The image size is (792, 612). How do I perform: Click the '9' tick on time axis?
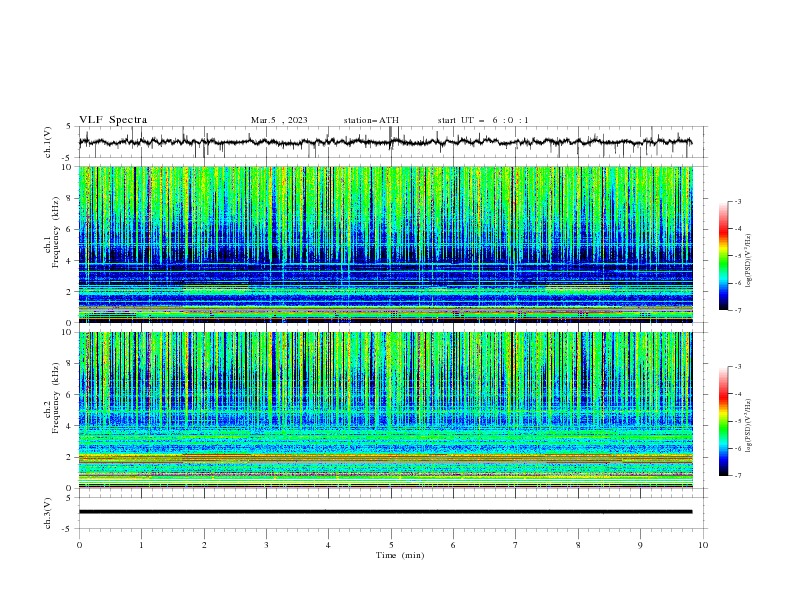click(640, 545)
